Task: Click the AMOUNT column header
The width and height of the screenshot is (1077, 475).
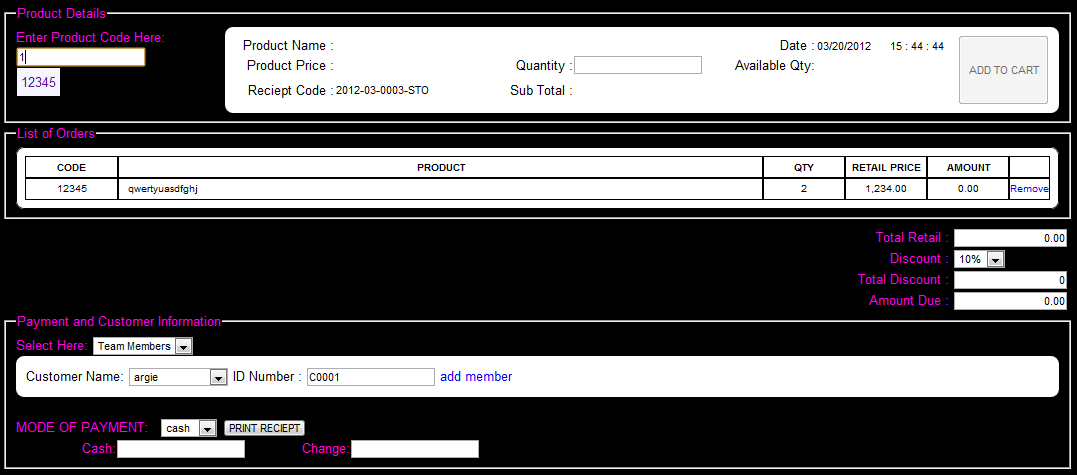Action: pyautogui.click(x=968, y=167)
